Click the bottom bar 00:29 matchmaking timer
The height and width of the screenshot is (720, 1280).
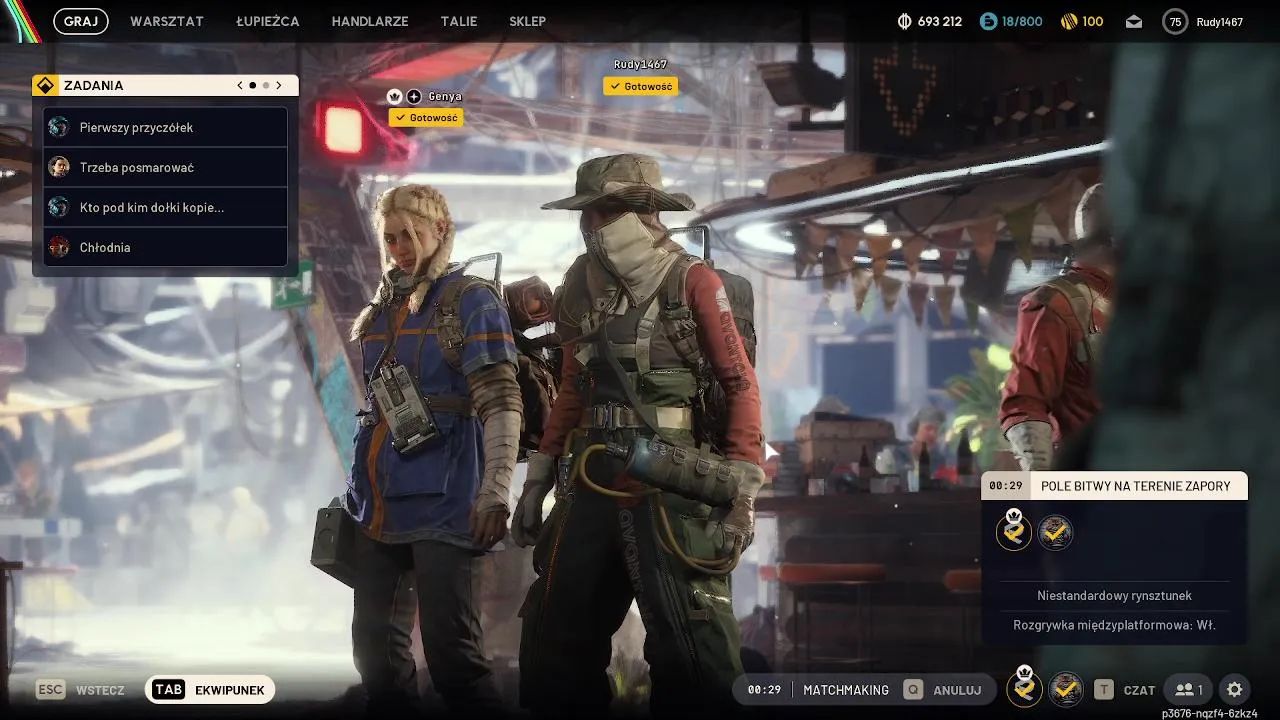(764, 690)
